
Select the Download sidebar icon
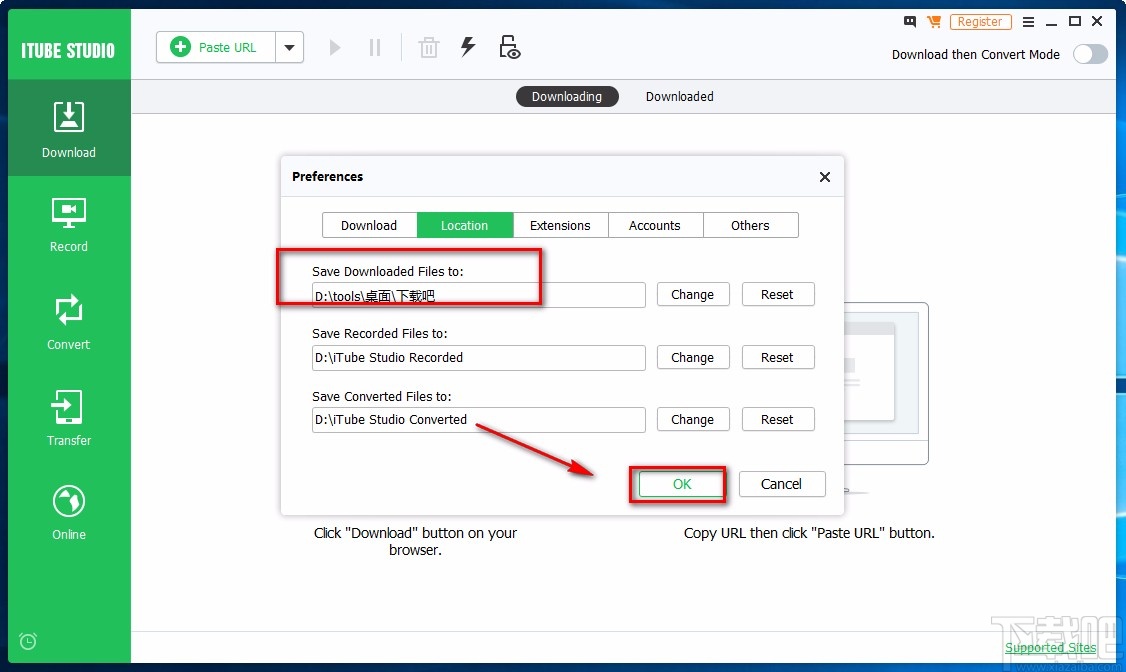tap(68, 128)
